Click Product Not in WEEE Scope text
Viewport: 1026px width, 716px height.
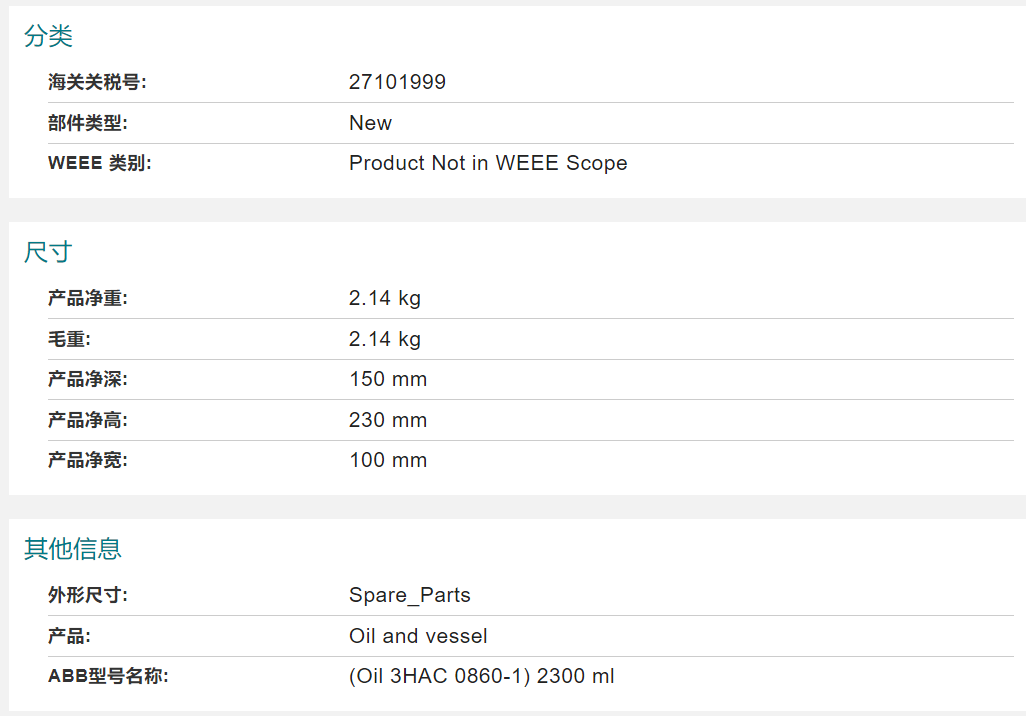point(488,163)
